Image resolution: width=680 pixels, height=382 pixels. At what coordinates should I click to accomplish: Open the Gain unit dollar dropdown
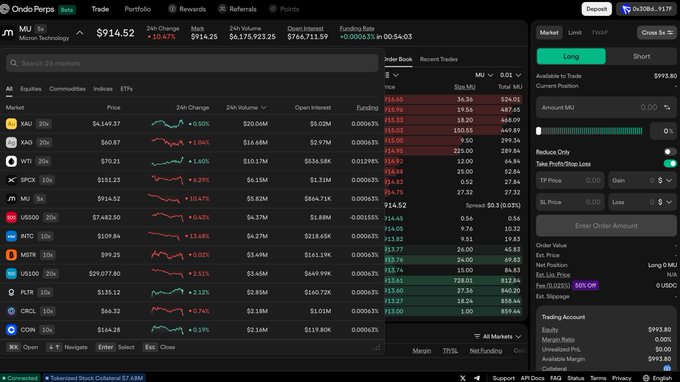pyautogui.click(x=665, y=180)
